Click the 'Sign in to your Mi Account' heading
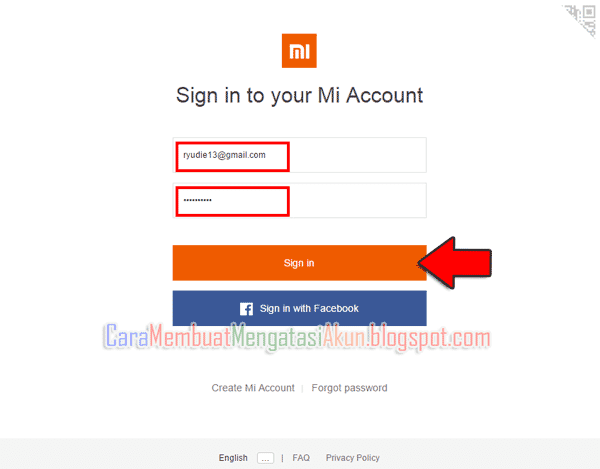Screen dimensions: 600x469 (300, 95)
